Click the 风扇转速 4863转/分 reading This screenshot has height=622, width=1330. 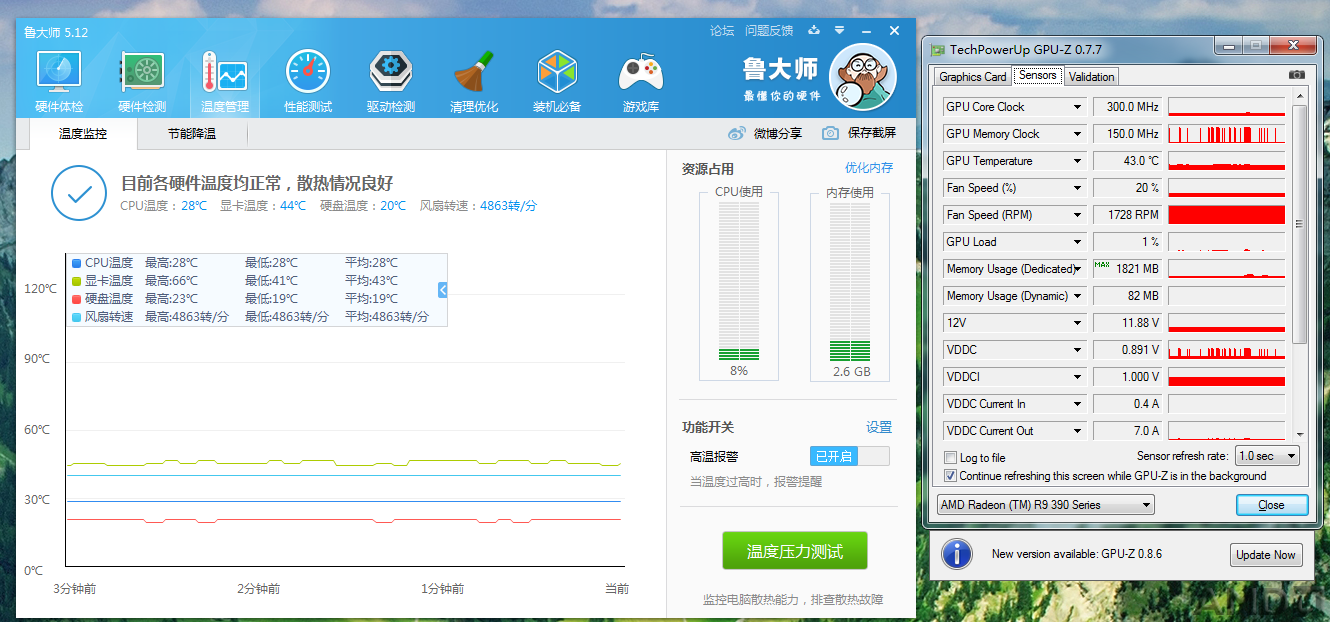pos(478,206)
